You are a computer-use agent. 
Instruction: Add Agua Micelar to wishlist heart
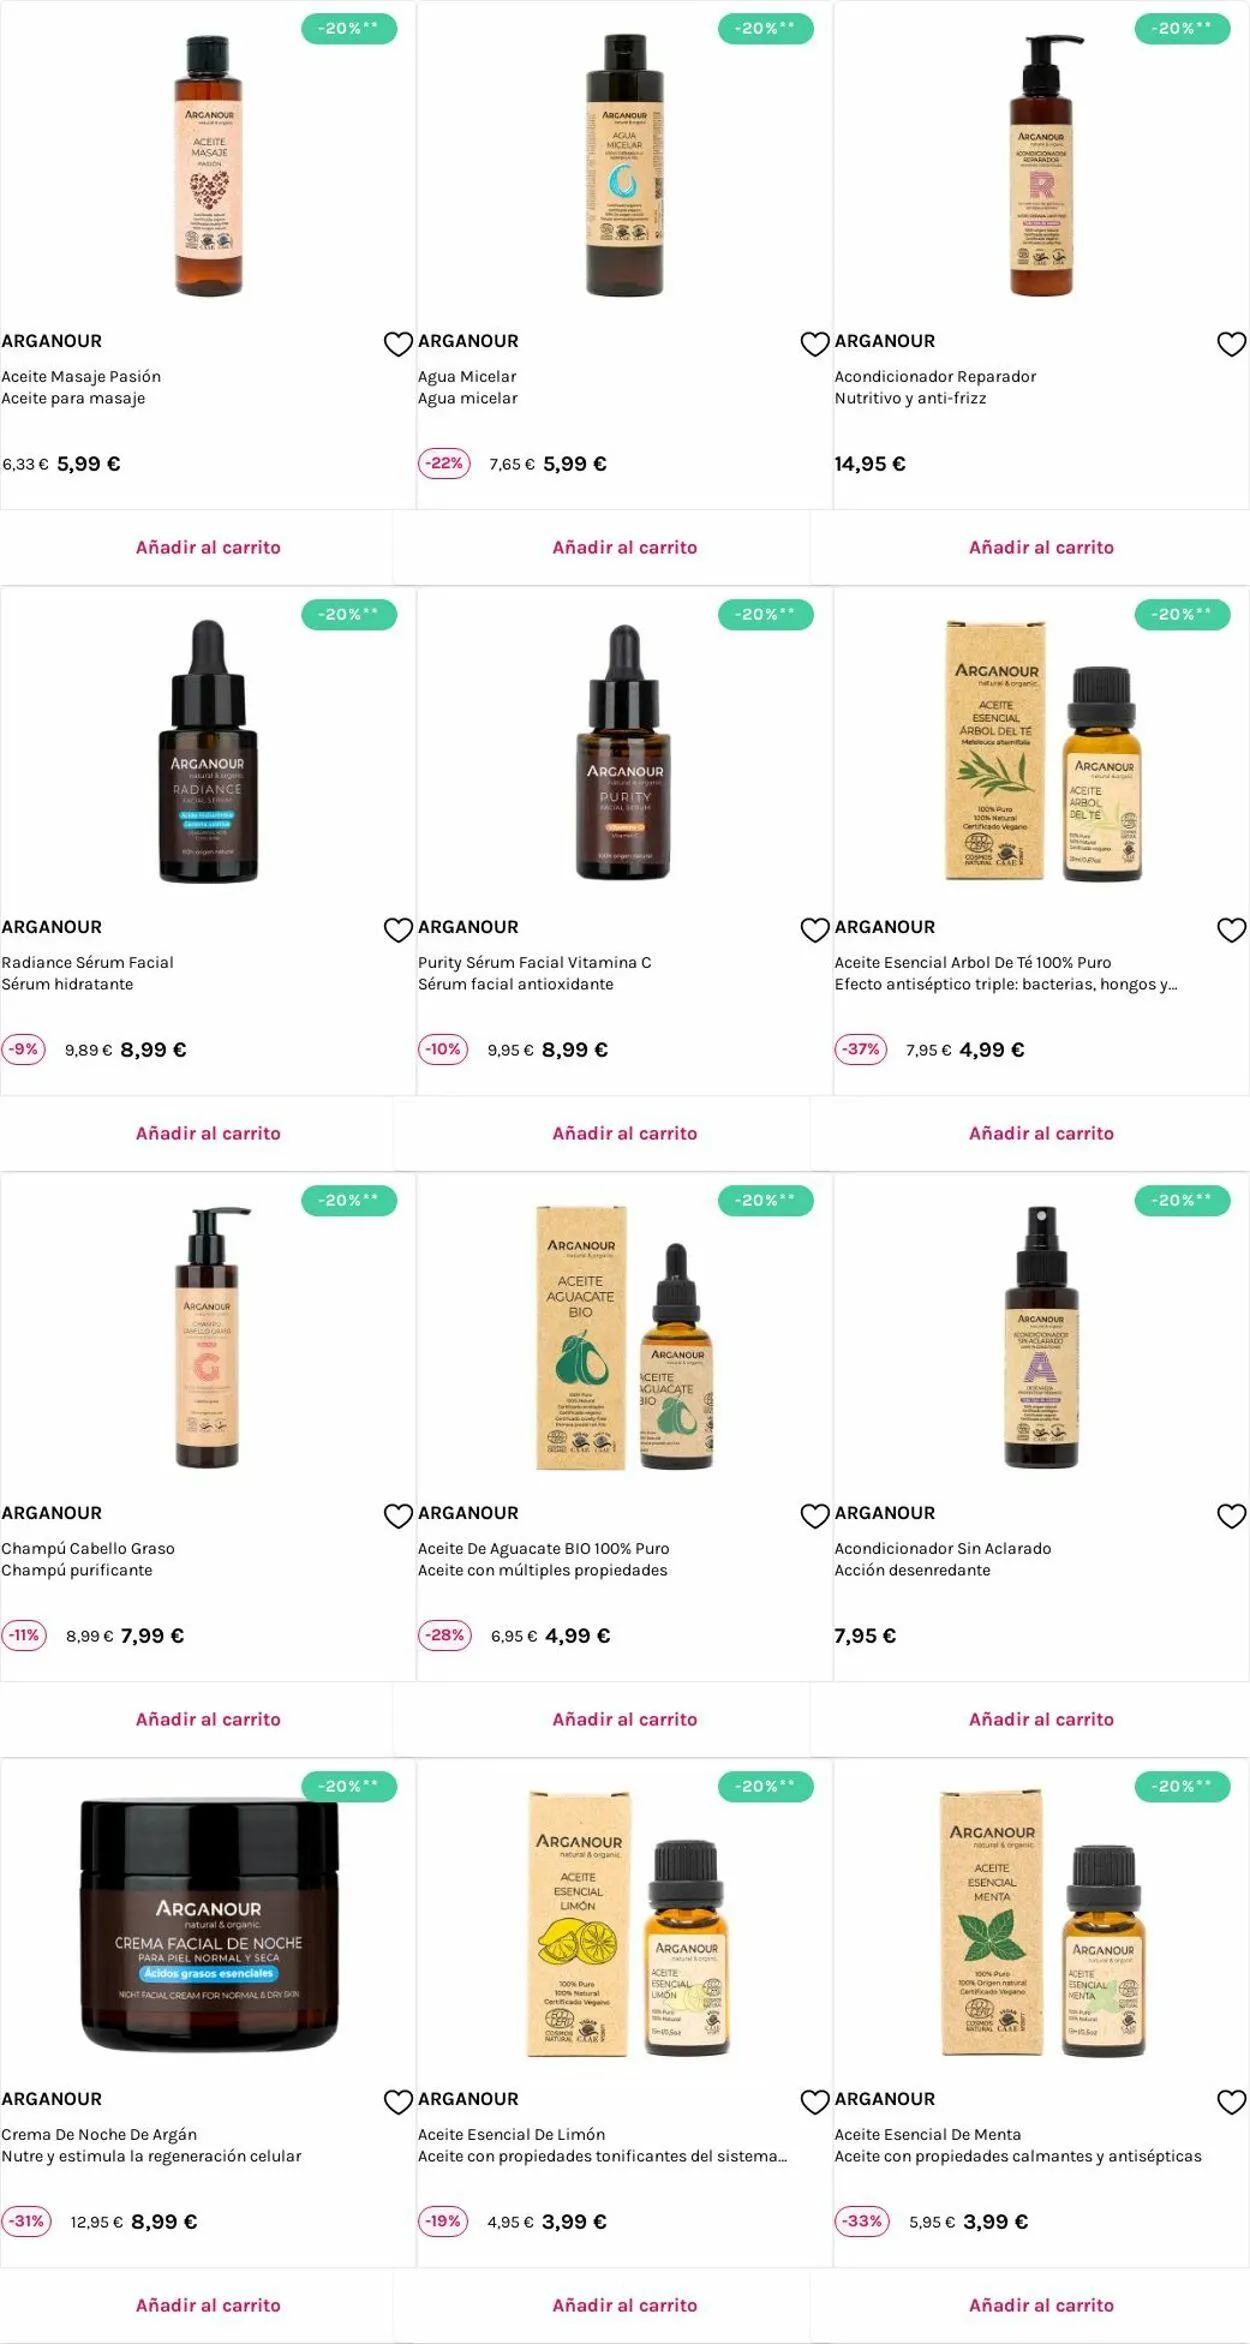(x=815, y=344)
